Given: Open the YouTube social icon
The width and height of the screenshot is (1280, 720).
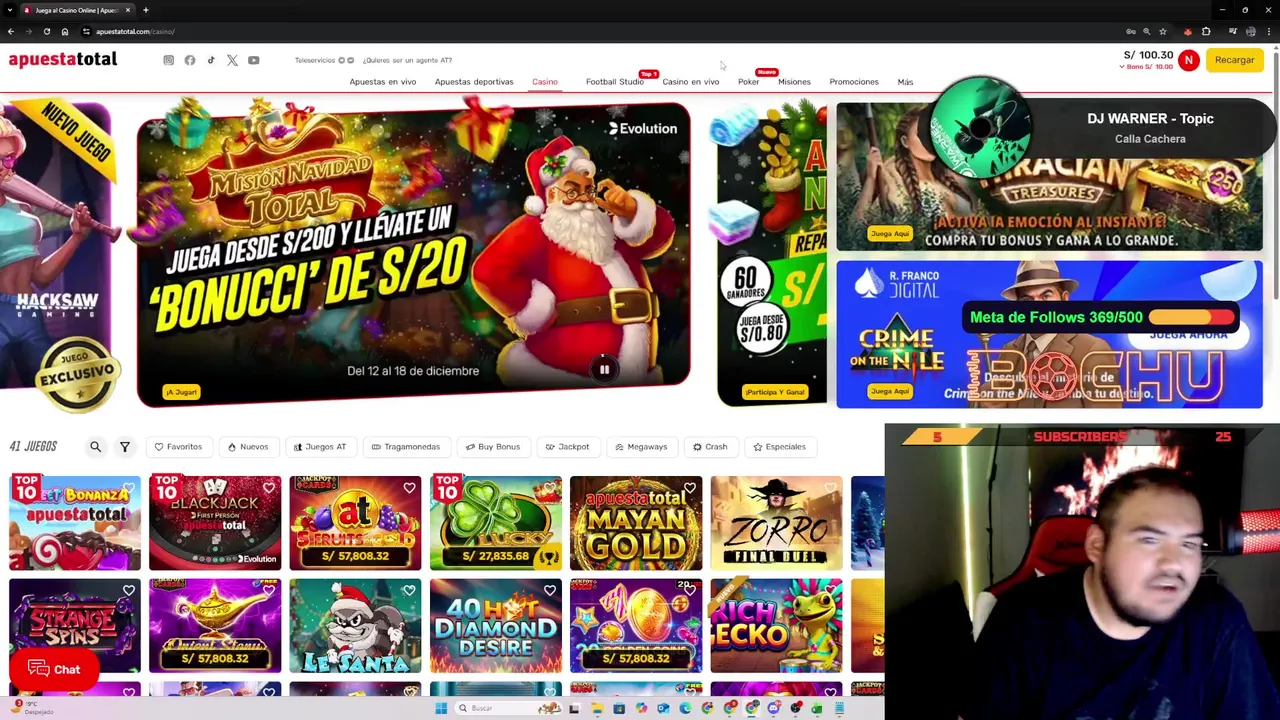Looking at the screenshot, I should [254, 60].
